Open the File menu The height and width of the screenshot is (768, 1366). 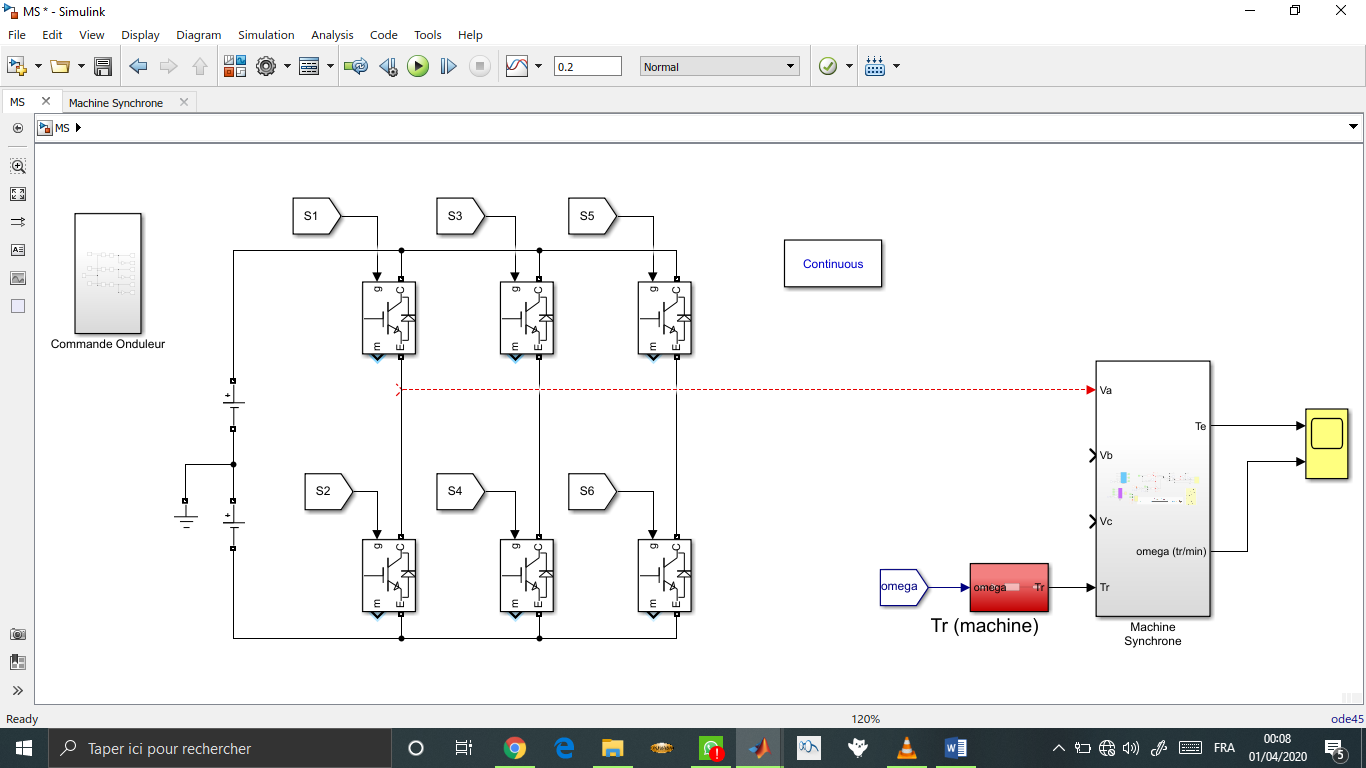[x=17, y=34]
